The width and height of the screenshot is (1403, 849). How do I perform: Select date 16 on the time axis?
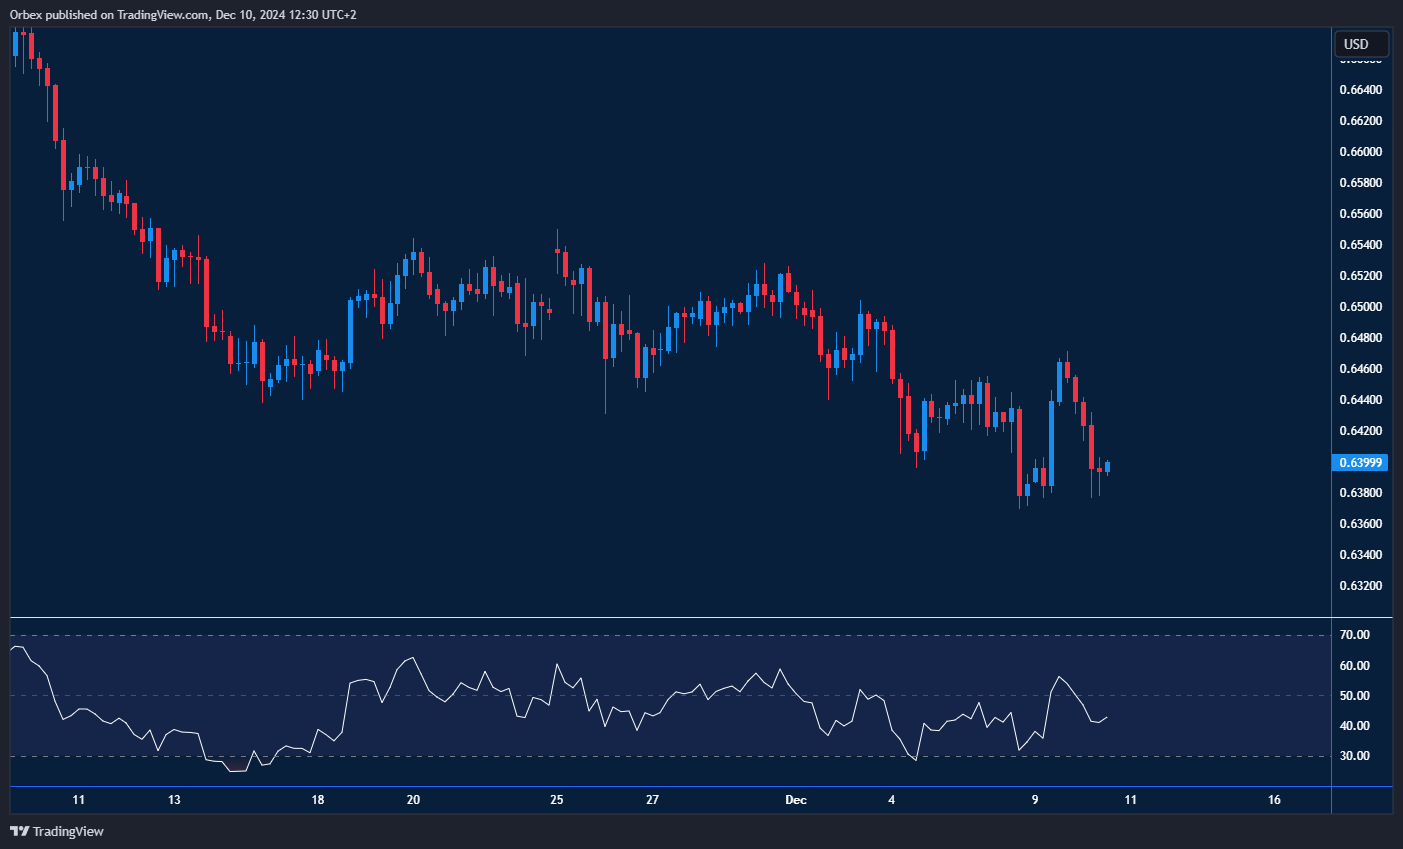(x=1274, y=800)
